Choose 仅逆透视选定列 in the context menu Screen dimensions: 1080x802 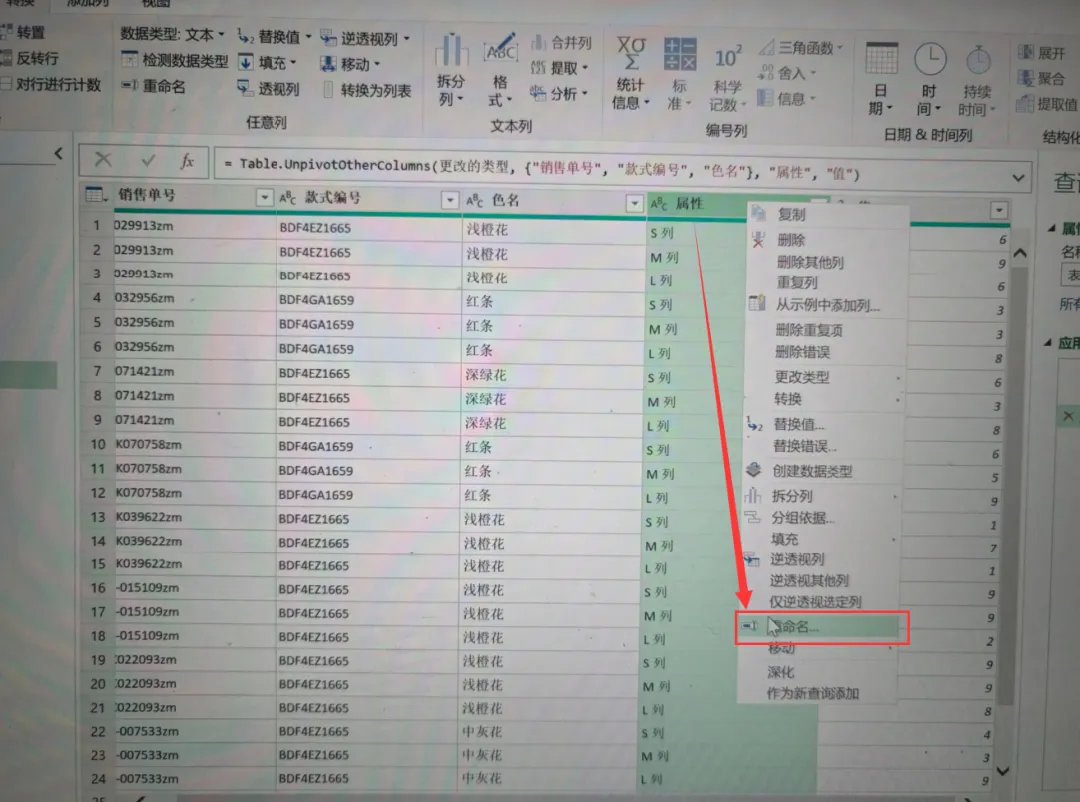click(x=816, y=602)
